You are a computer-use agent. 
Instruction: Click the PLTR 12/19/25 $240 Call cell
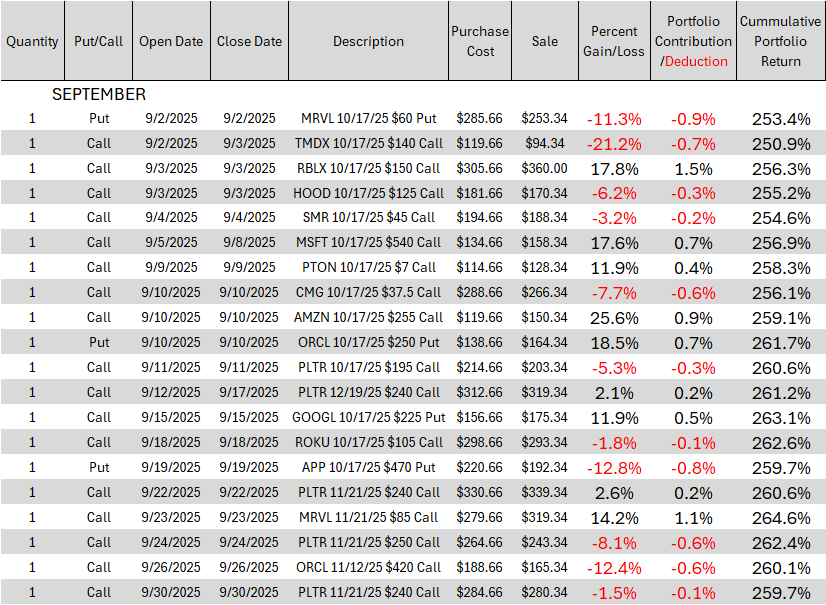369,392
